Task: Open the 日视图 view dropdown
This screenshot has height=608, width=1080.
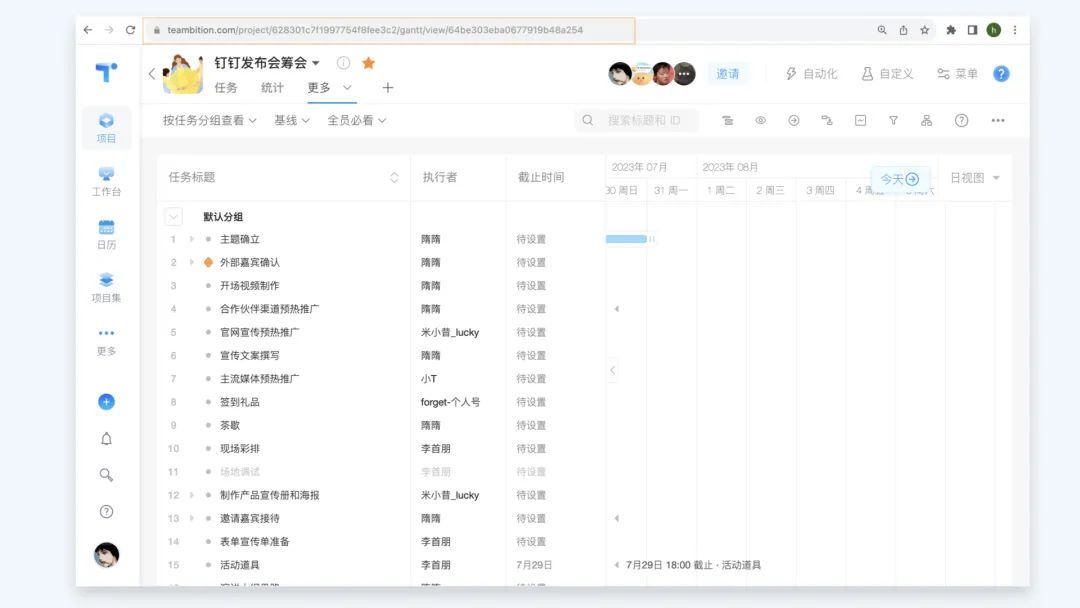Action: tap(974, 178)
